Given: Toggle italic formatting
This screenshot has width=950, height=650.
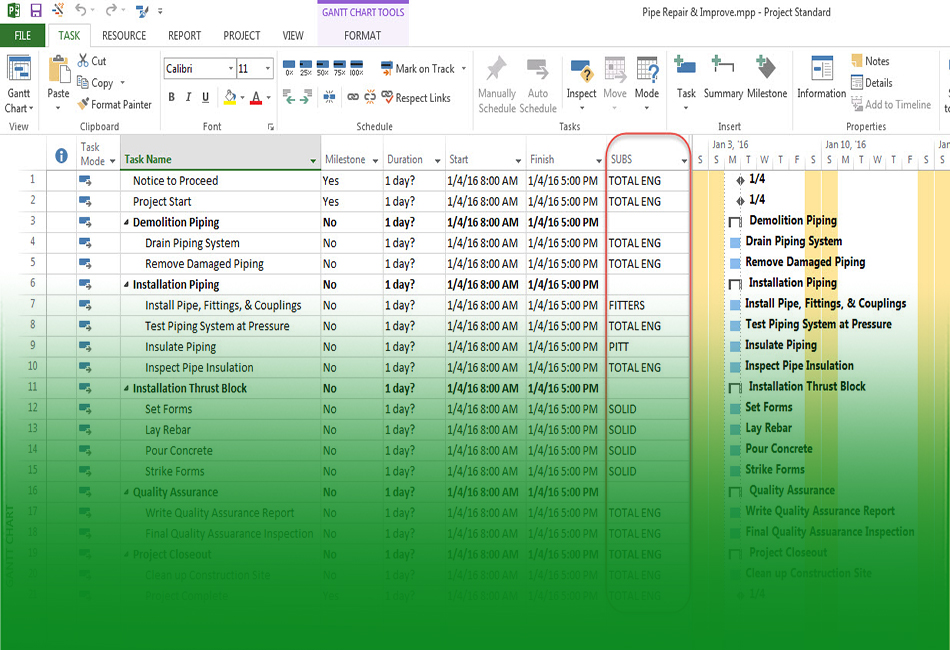Looking at the screenshot, I should pos(189,97).
